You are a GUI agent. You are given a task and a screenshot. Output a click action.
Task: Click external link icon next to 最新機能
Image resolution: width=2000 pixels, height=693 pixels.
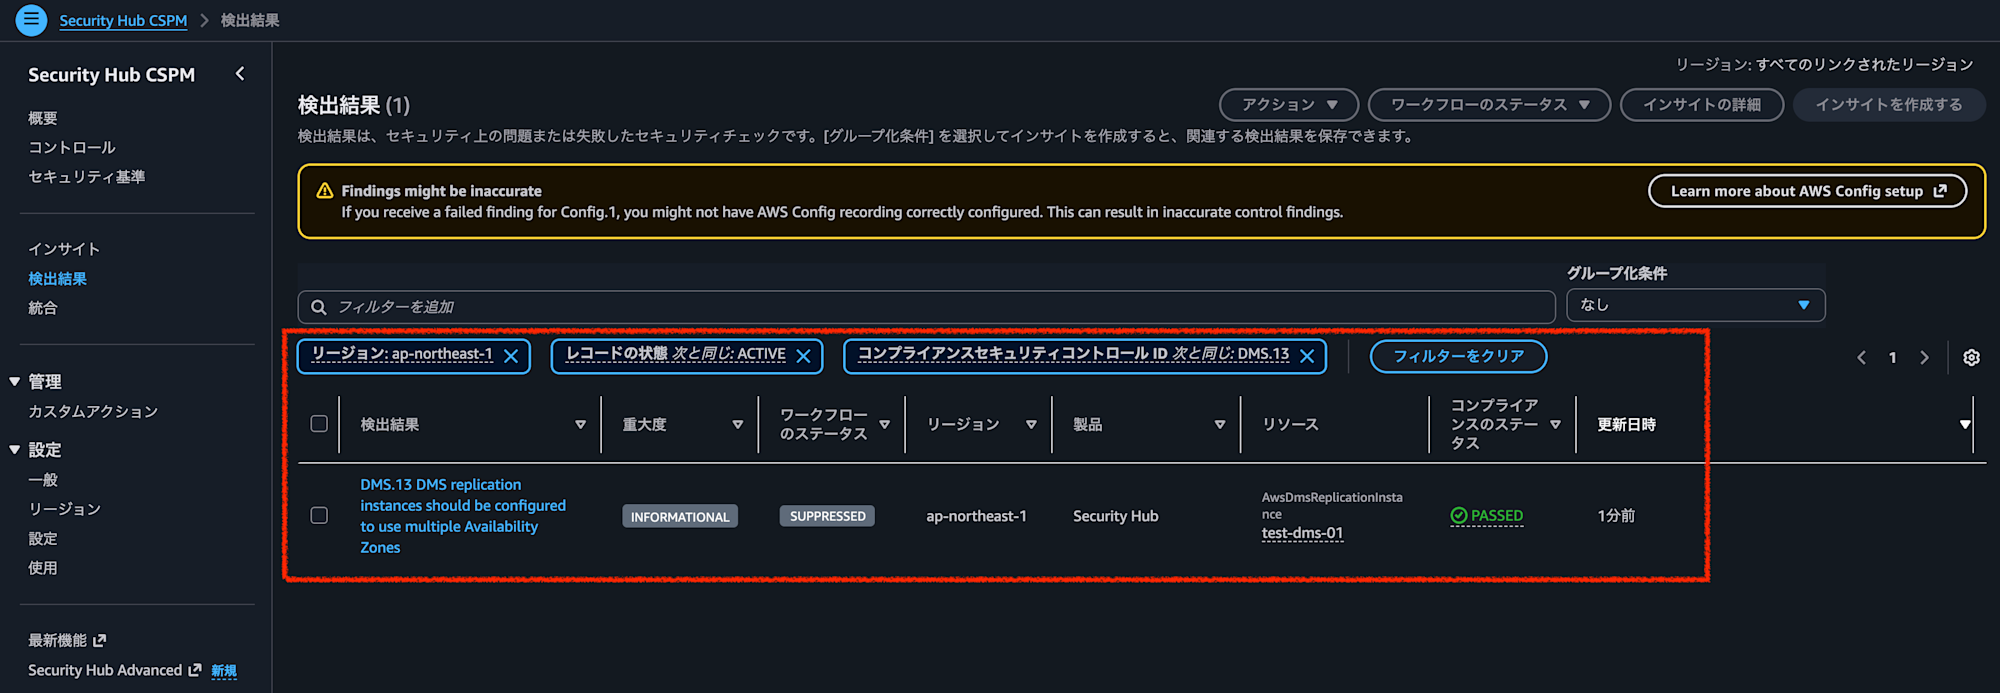coord(99,640)
